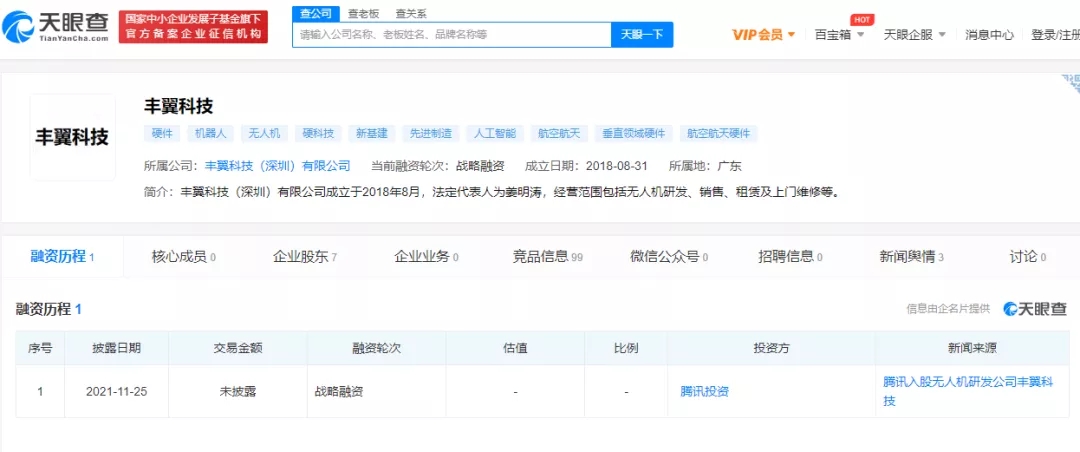
Task: Switch to 微信公众号 tab
Action: pos(669,257)
